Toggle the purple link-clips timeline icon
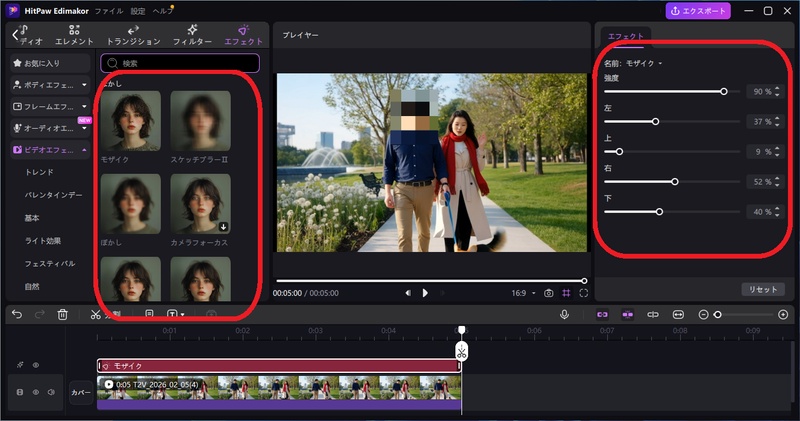800x421 pixels. pos(603,314)
